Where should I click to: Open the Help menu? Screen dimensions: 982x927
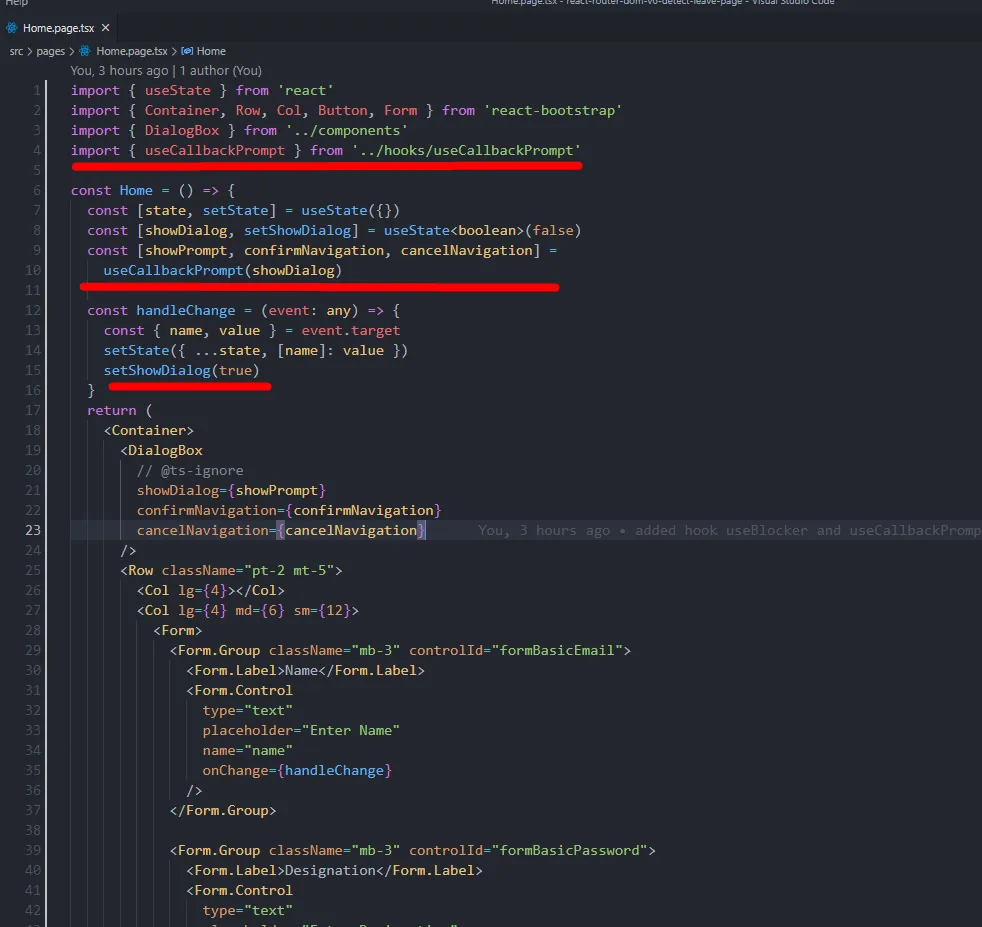click(x=17, y=3)
